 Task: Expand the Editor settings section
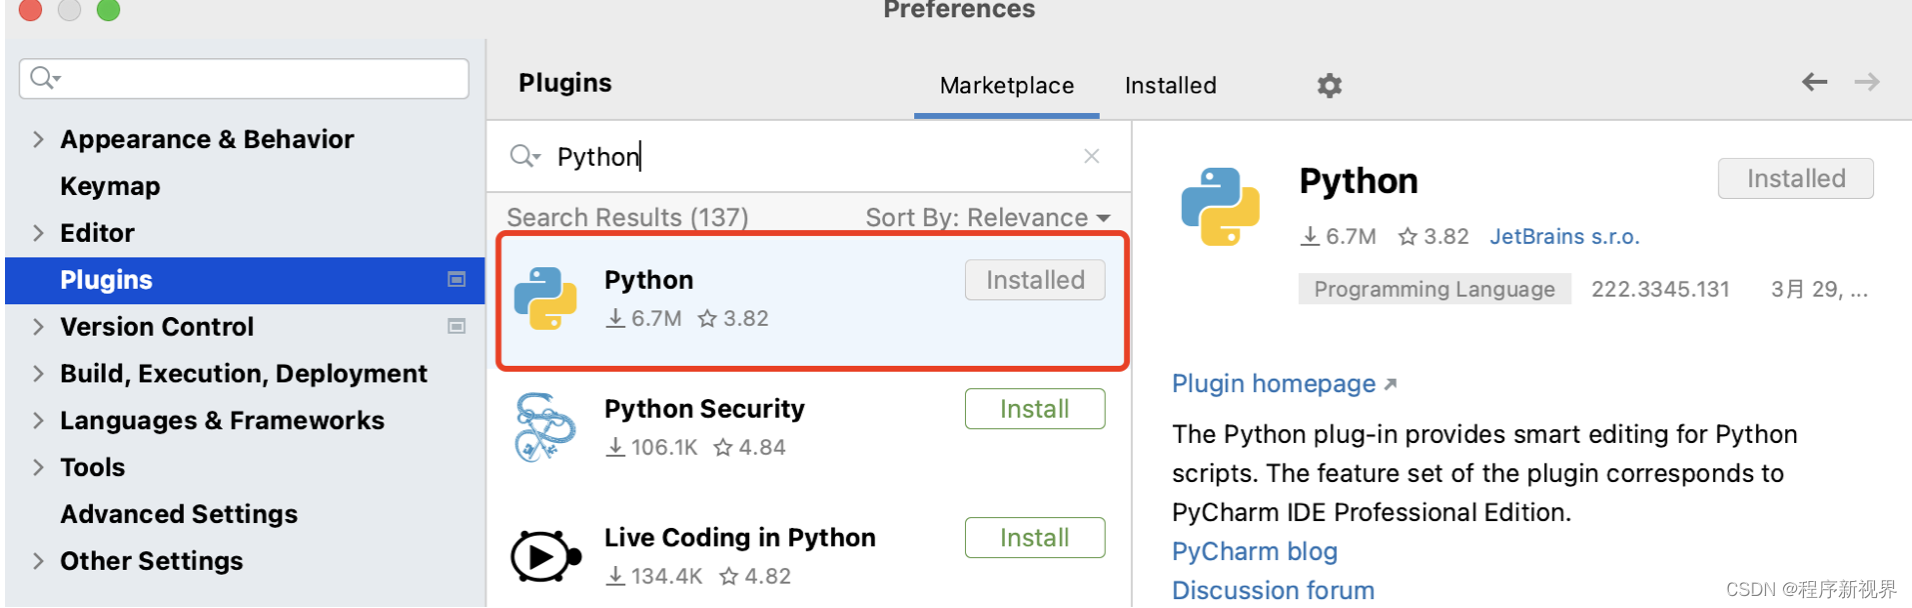point(38,233)
